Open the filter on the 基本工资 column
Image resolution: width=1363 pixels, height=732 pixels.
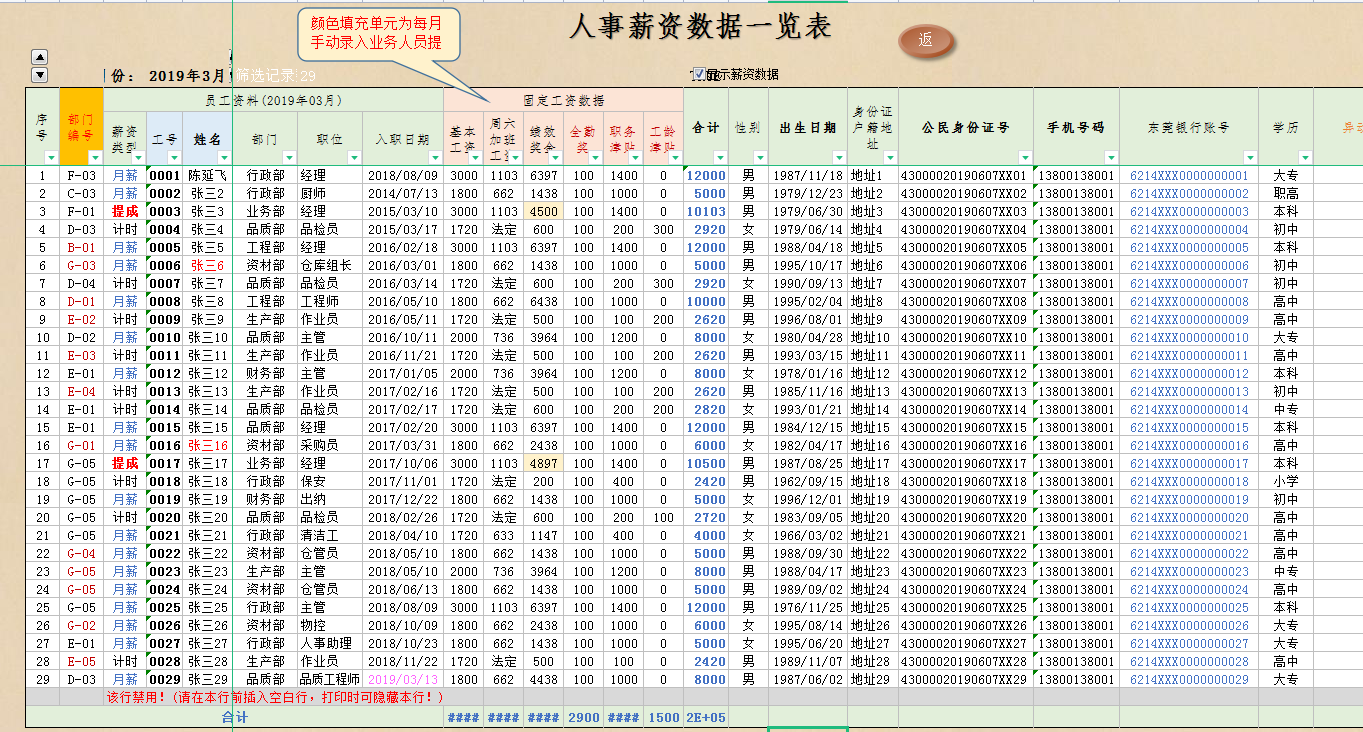click(x=474, y=157)
